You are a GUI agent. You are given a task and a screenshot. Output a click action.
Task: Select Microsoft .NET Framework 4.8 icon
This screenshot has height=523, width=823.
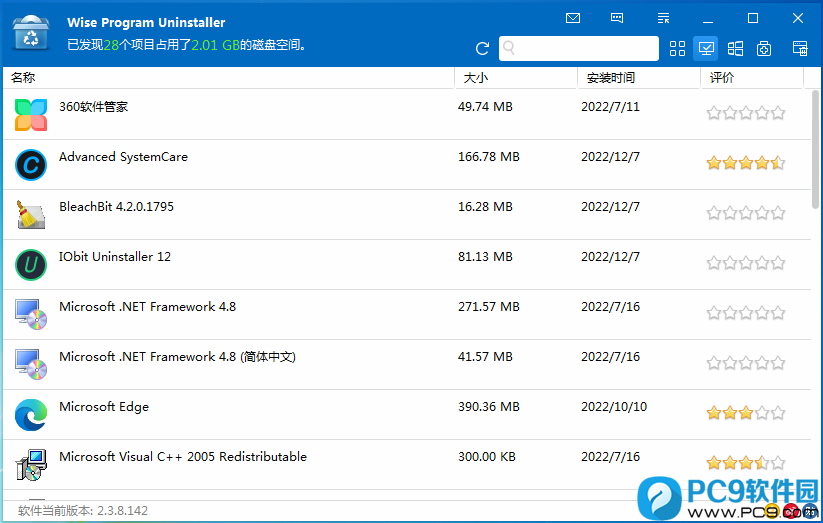click(x=31, y=315)
